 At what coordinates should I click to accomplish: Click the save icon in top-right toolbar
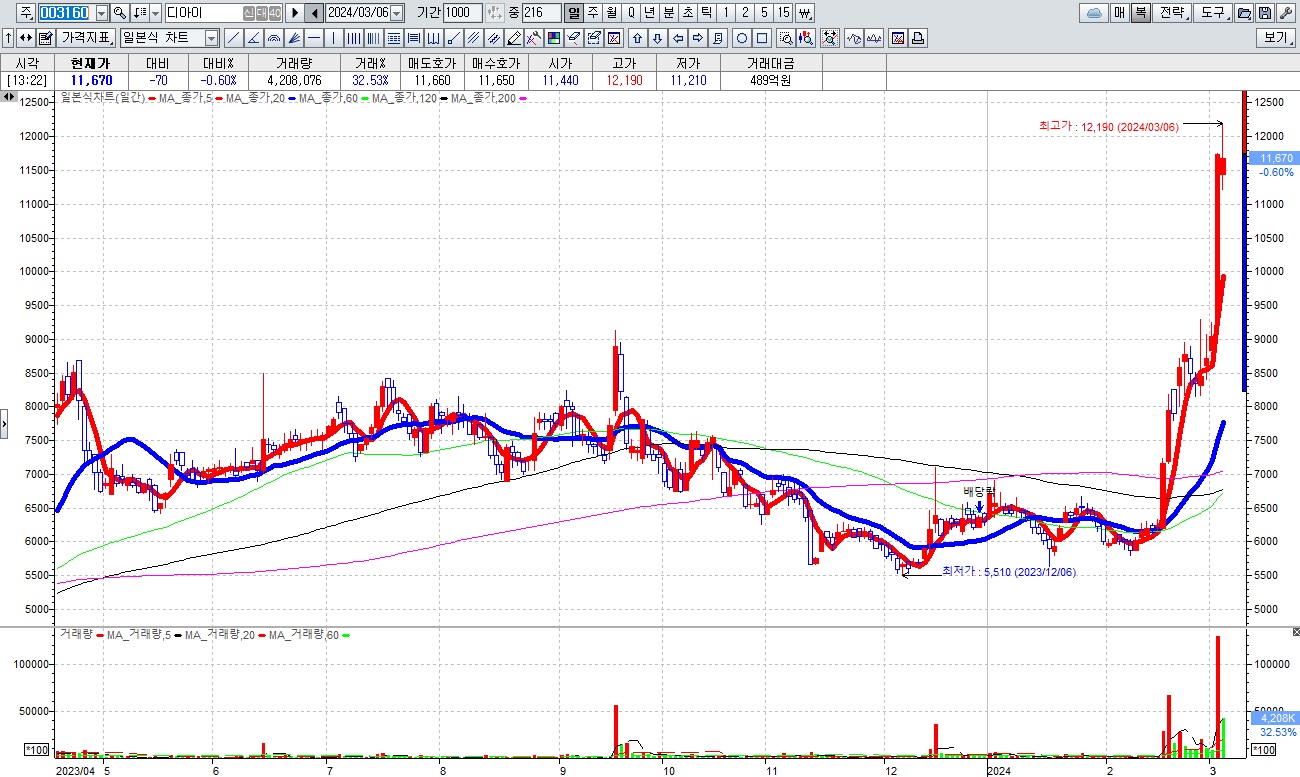tap(1264, 13)
